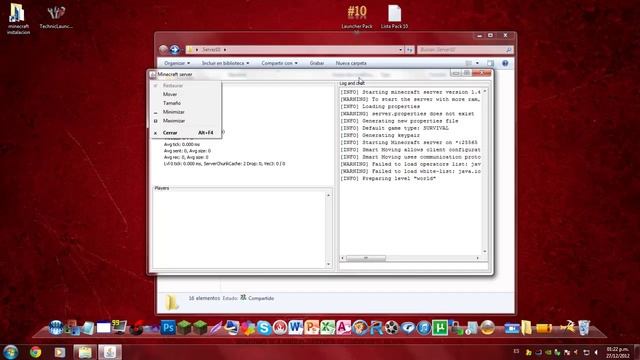Open the Windows Start menu
This screenshot has height=360, width=640.
tap(10, 352)
